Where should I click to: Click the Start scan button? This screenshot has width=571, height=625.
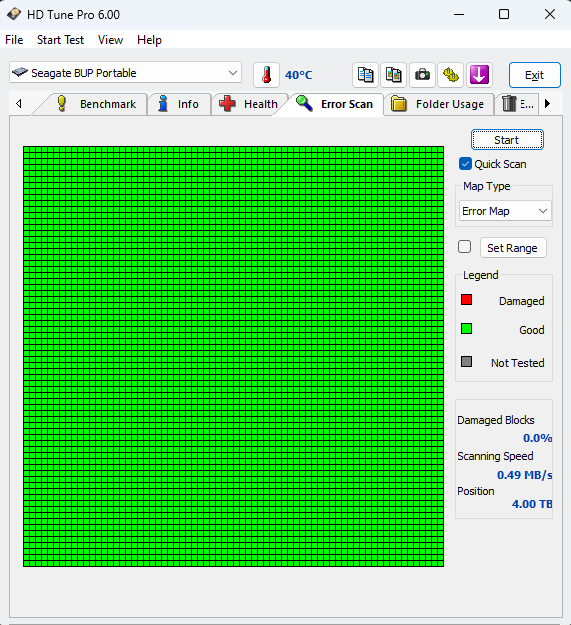click(507, 140)
